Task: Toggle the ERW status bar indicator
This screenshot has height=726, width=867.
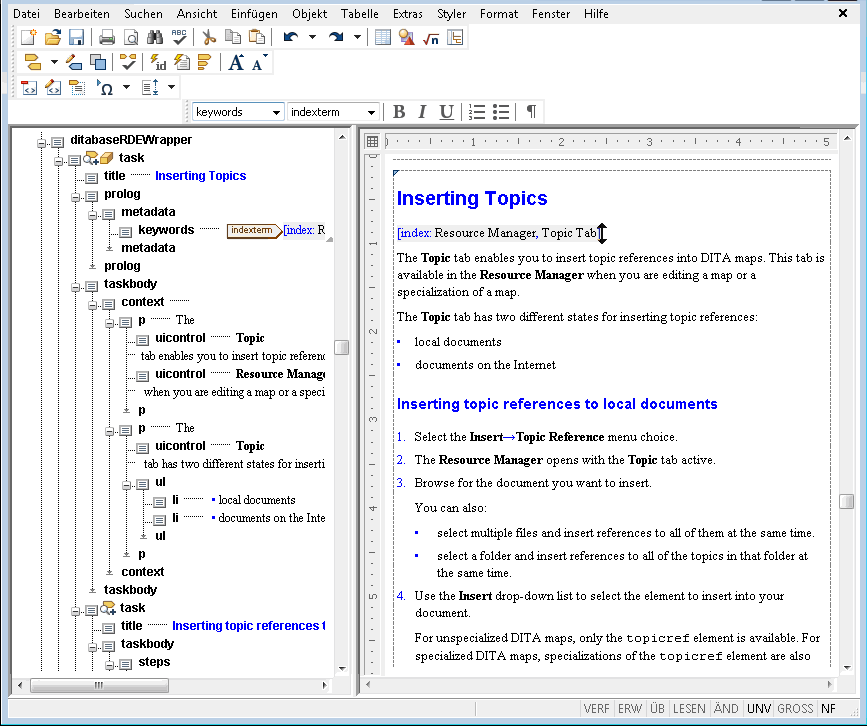Action: click(630, 709)
